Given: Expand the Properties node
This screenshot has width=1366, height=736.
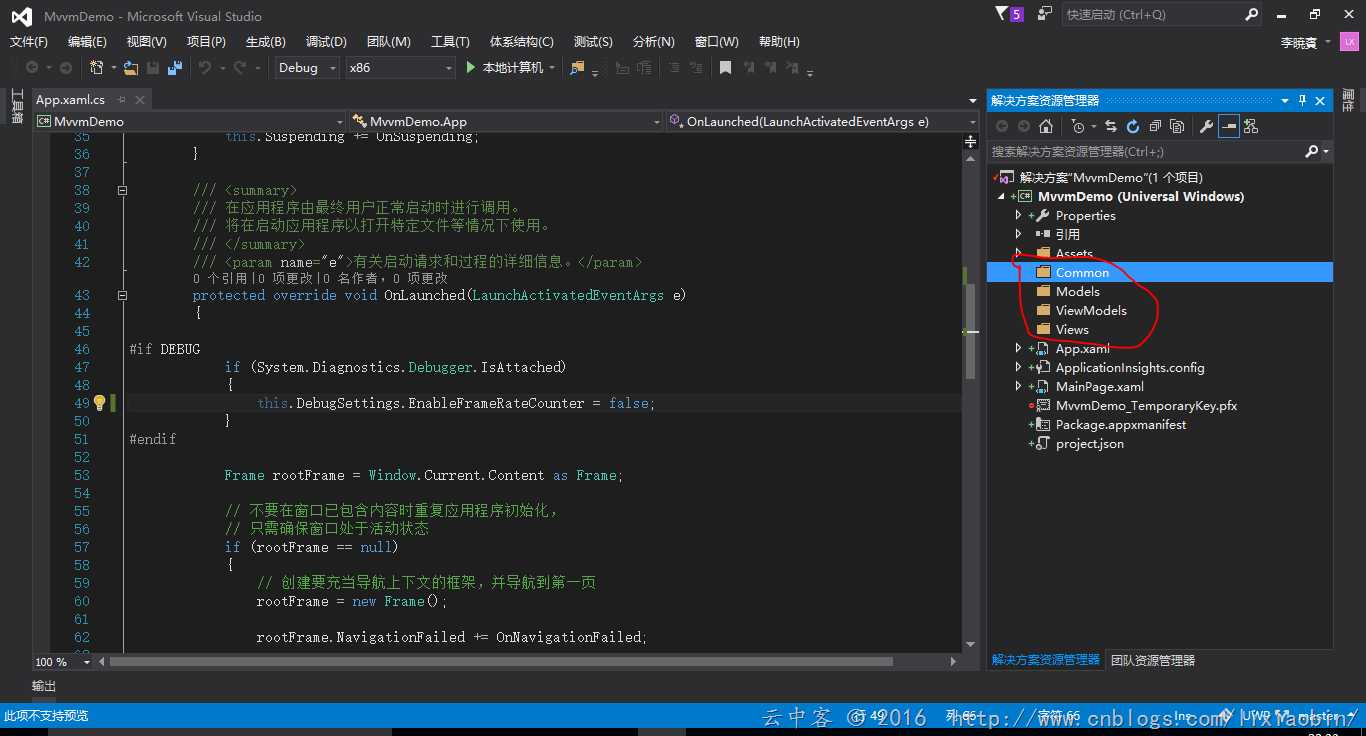Looking at the screenshot, I should pyautogui.click(x=1018, y=215).
